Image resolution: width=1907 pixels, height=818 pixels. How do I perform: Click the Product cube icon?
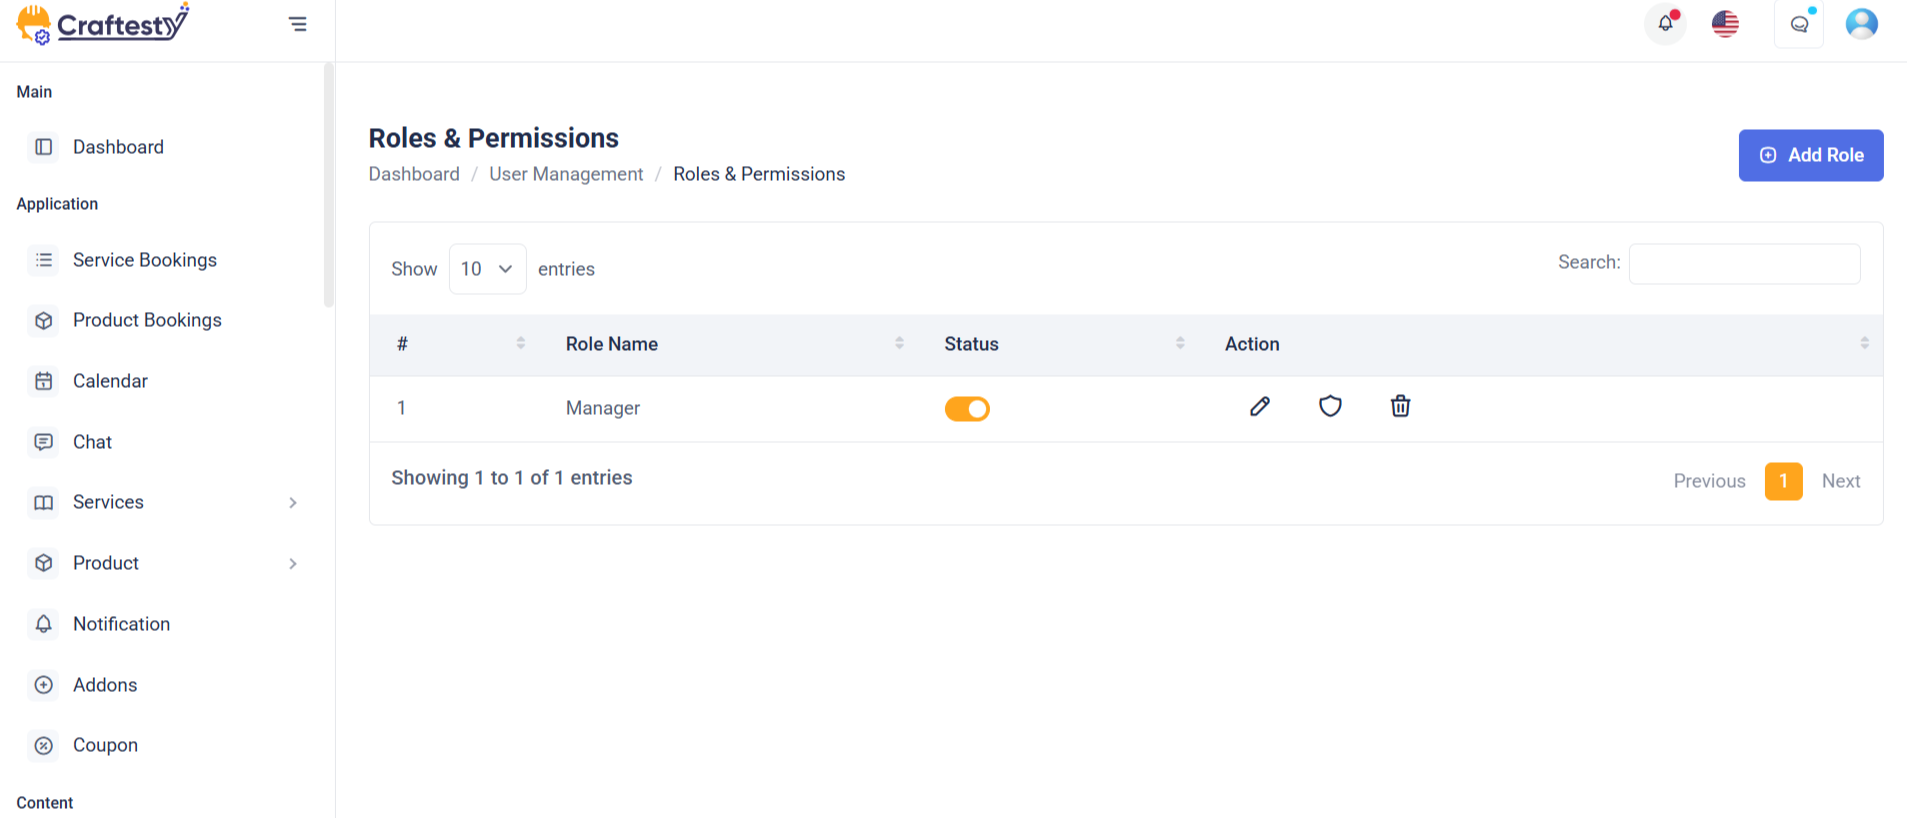click(x=44, y=563)
